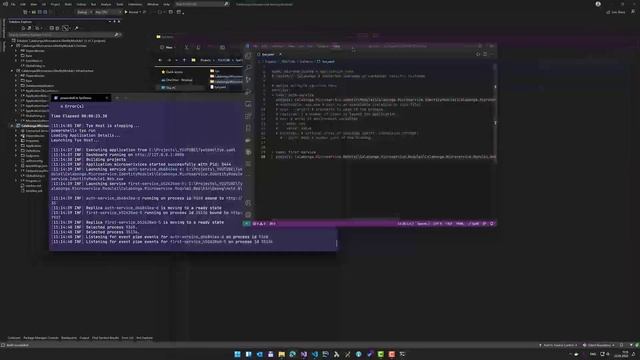The width and height of the screenshot is (640, 360).
Task: Open the File menu in Visual Studio
Action: (x=13, y=4)
